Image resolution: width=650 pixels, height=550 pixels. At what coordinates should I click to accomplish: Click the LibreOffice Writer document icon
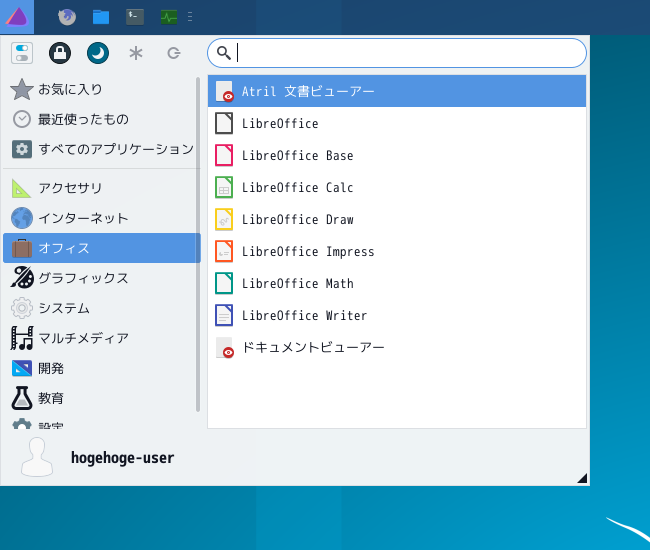coord(224,315)
